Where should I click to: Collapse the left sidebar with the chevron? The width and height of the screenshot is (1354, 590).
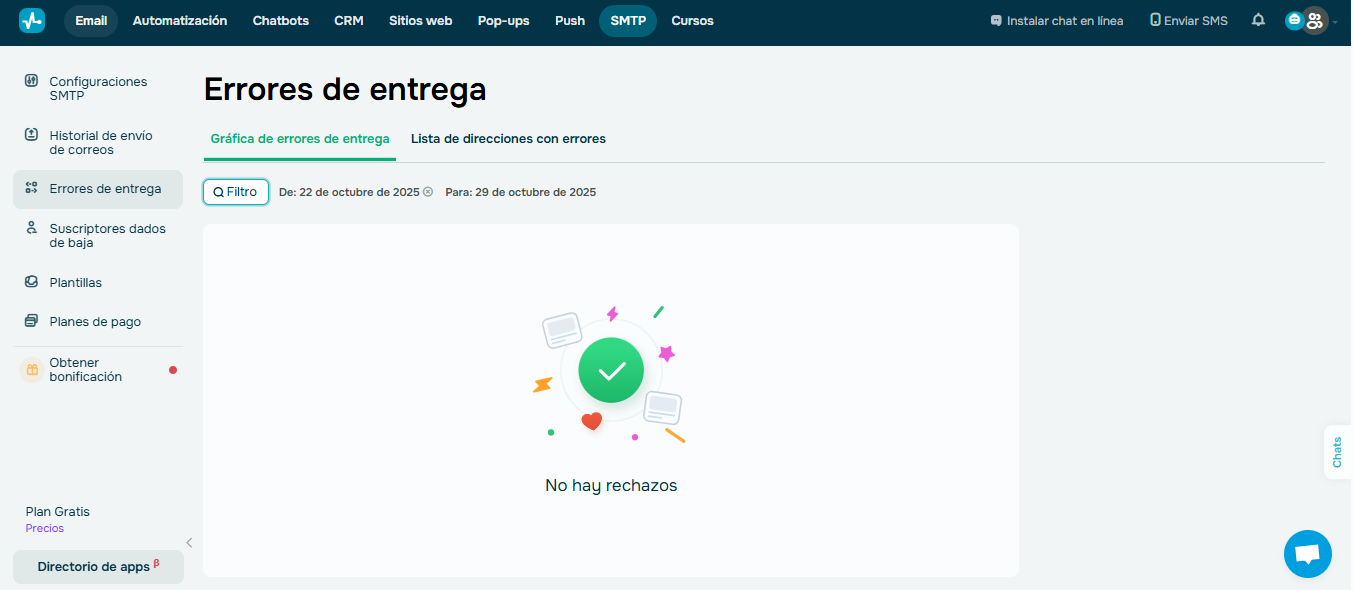[189, 542]
